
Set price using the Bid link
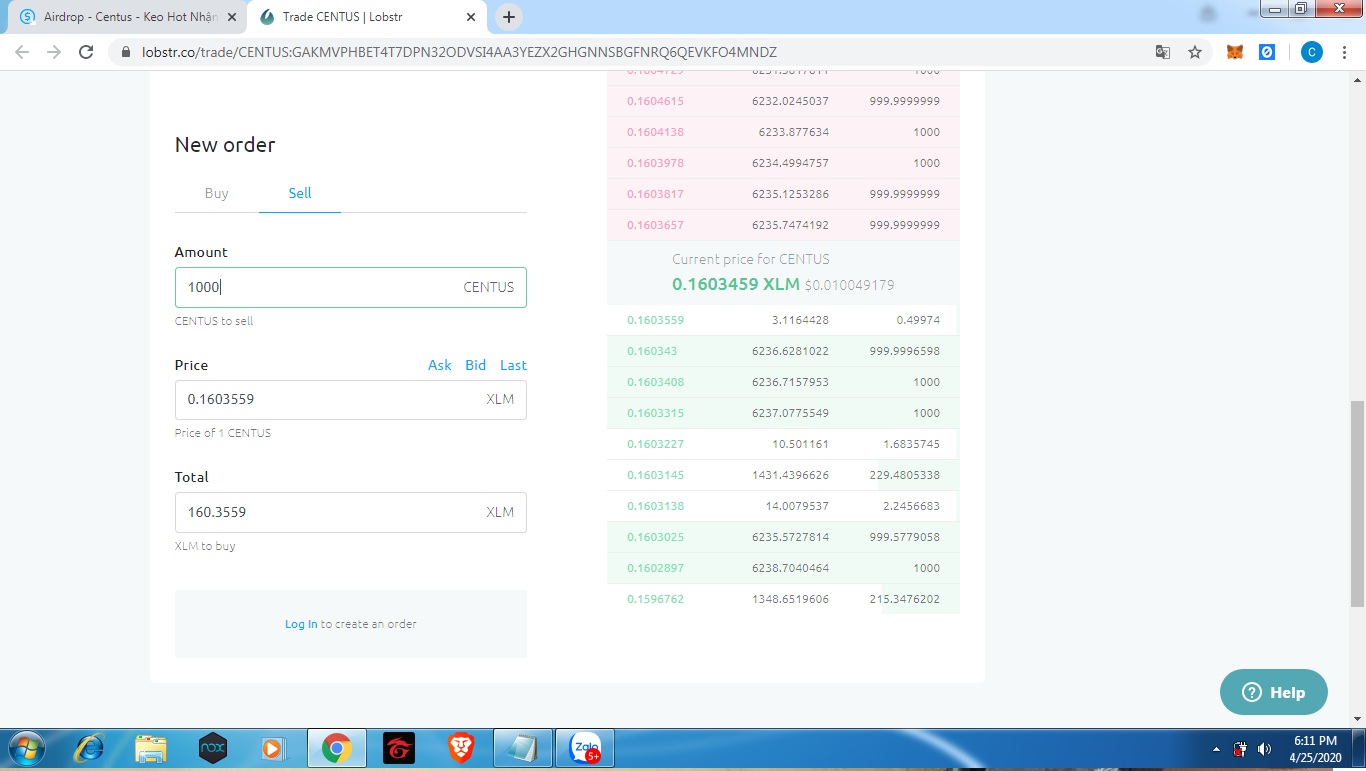475,365
